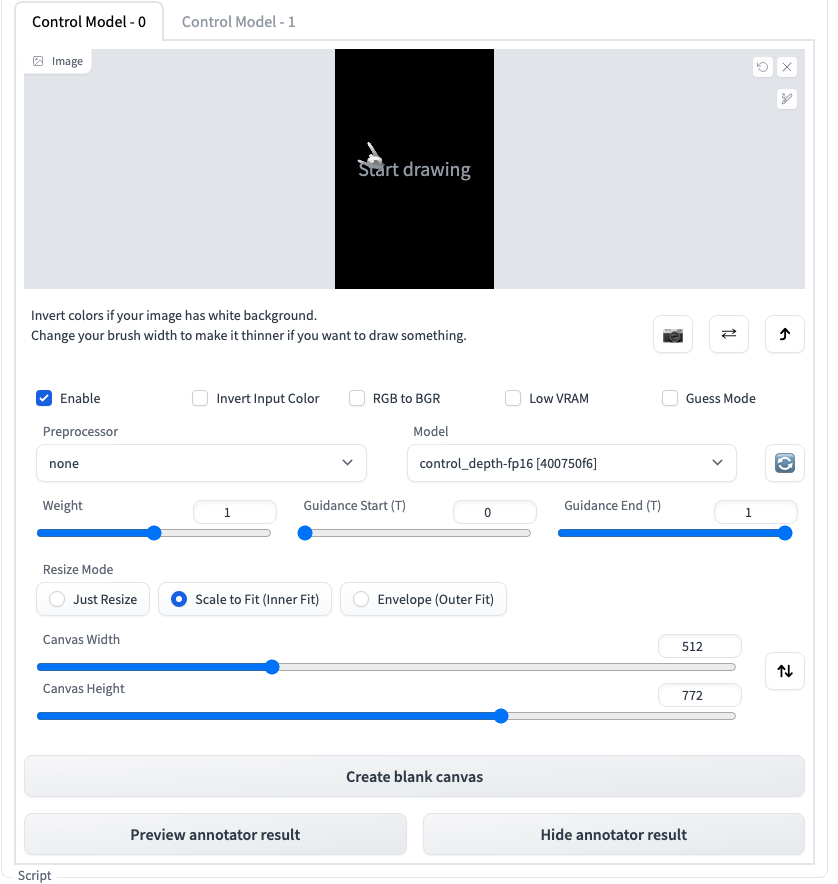Adjust the Guidance End (T) slider
Image resolution: width=838 pixels, height=884 pixels.
[x=675, y=533]
